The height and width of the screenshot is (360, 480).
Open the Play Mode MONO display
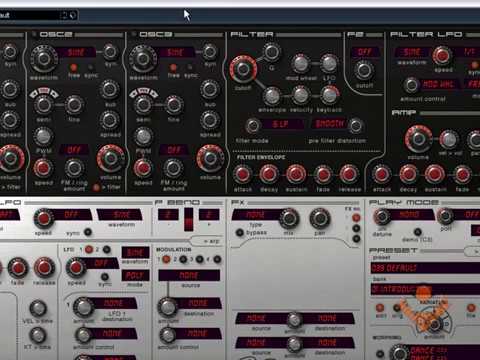pyautogui.click(x=412, y=215)
